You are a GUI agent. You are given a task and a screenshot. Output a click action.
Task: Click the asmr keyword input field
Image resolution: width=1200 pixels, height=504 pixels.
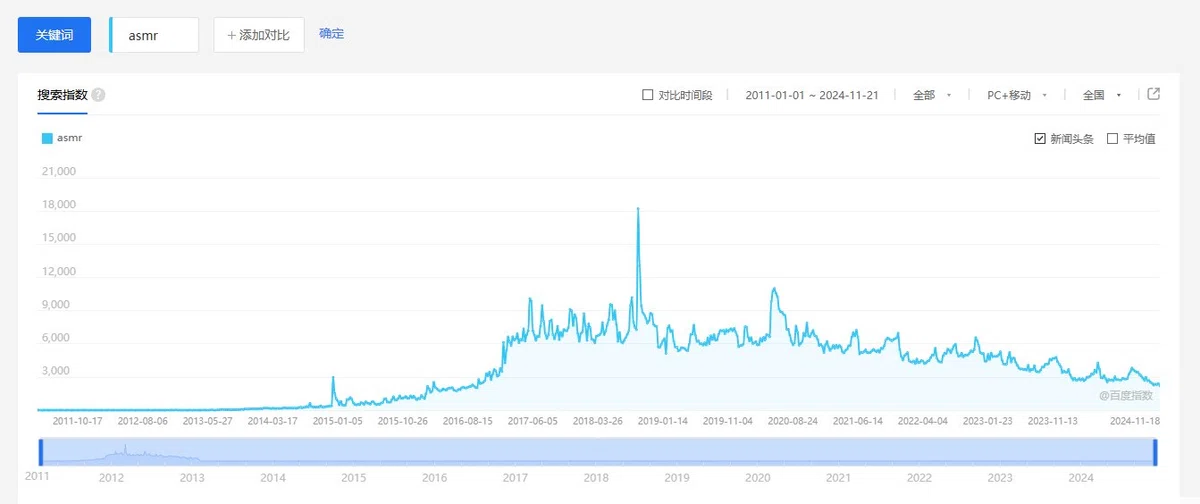click(x=155, y=35)
